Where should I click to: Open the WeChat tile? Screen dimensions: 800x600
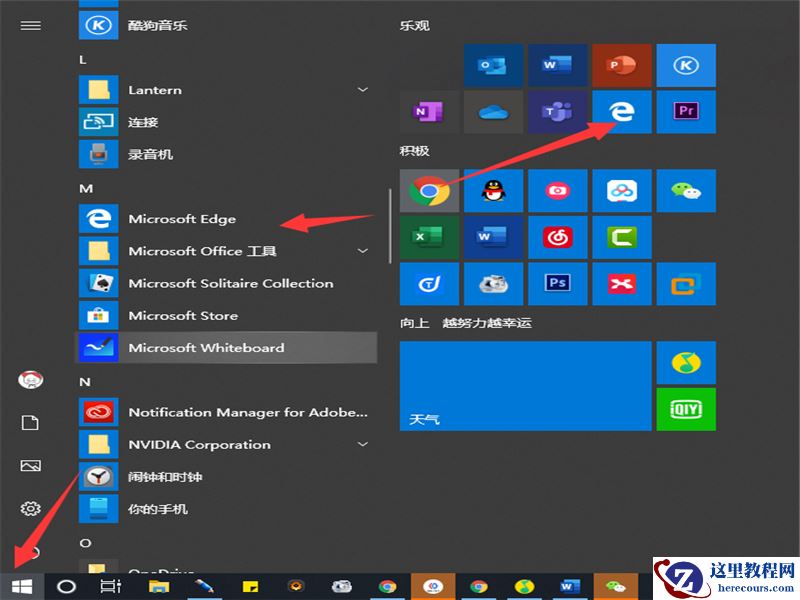(686, 190)
